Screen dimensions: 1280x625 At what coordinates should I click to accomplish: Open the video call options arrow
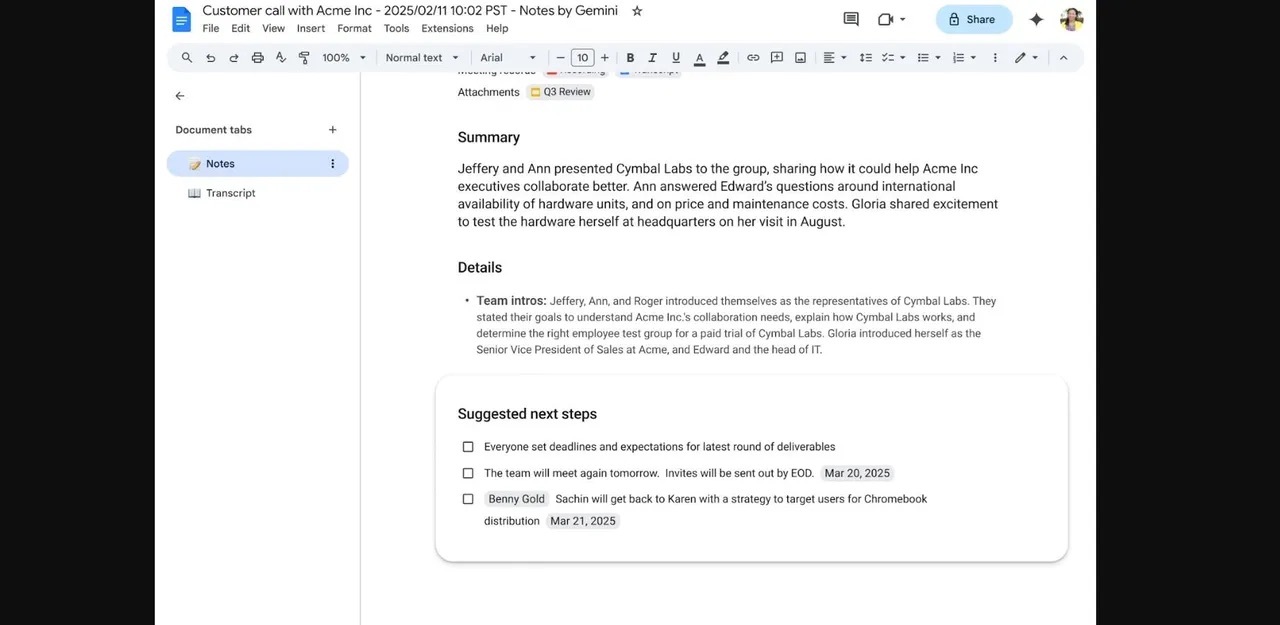(903, 19)
